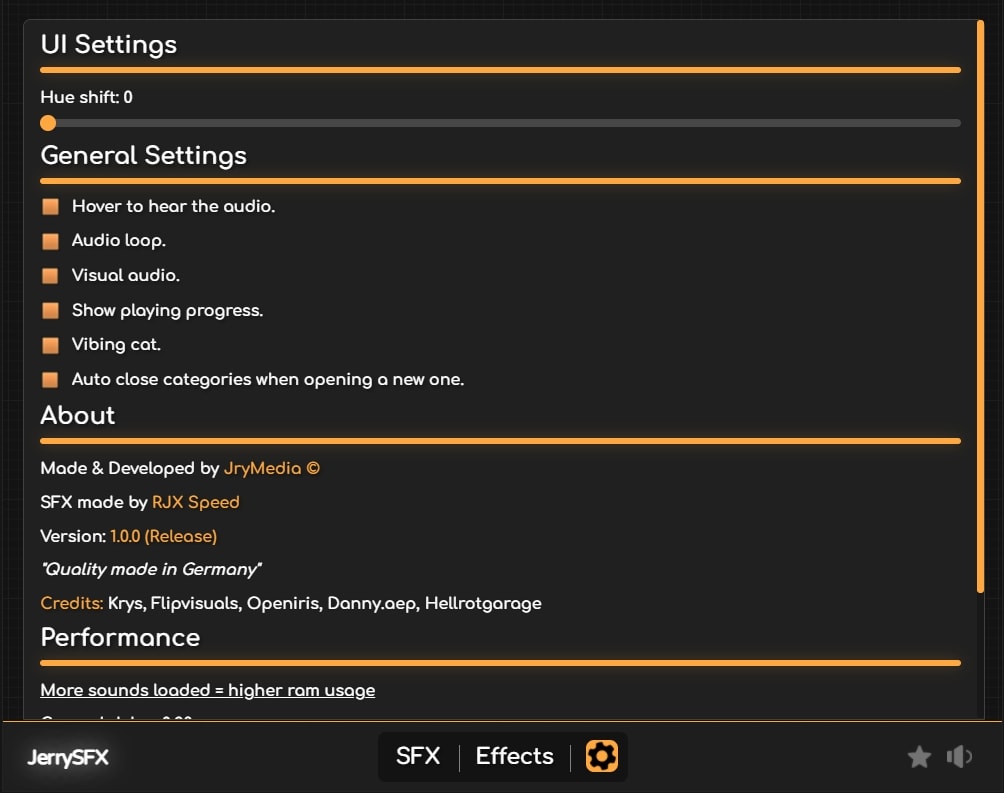Image resolution: width=1004 pixels, height=793 pixels.
Task: Click the Credits label
Action: [71, 603]
